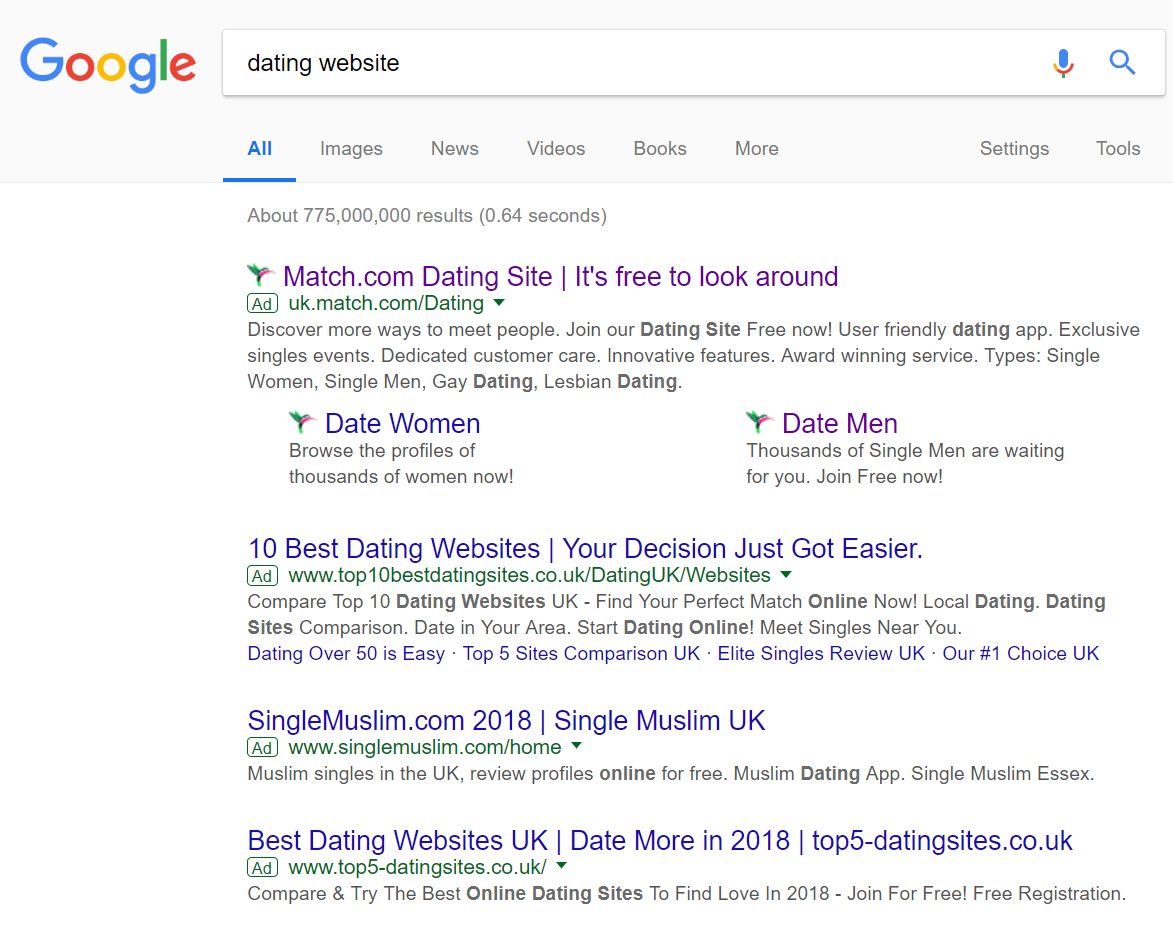This screenshot has height=927, width=1173.
Task: Open Match.com Dating Site ad title
Action: [x=560, y=276]
